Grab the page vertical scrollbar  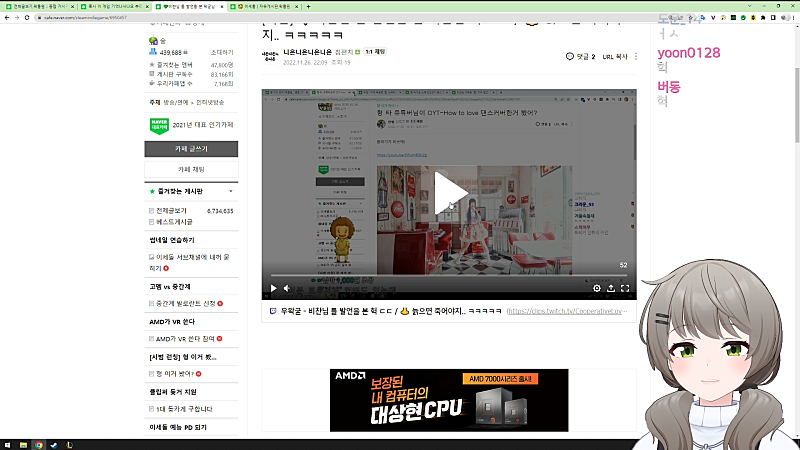(797, 105)
